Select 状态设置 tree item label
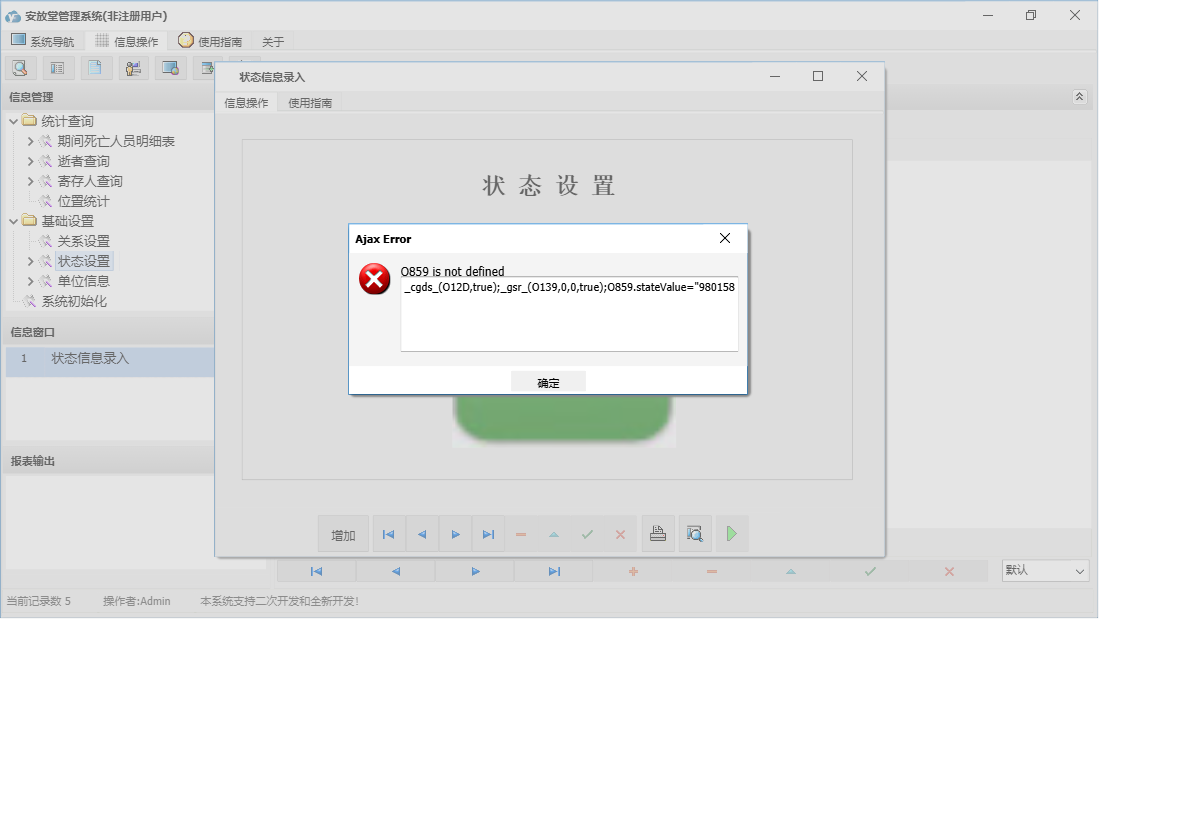 tap(83, 261)
